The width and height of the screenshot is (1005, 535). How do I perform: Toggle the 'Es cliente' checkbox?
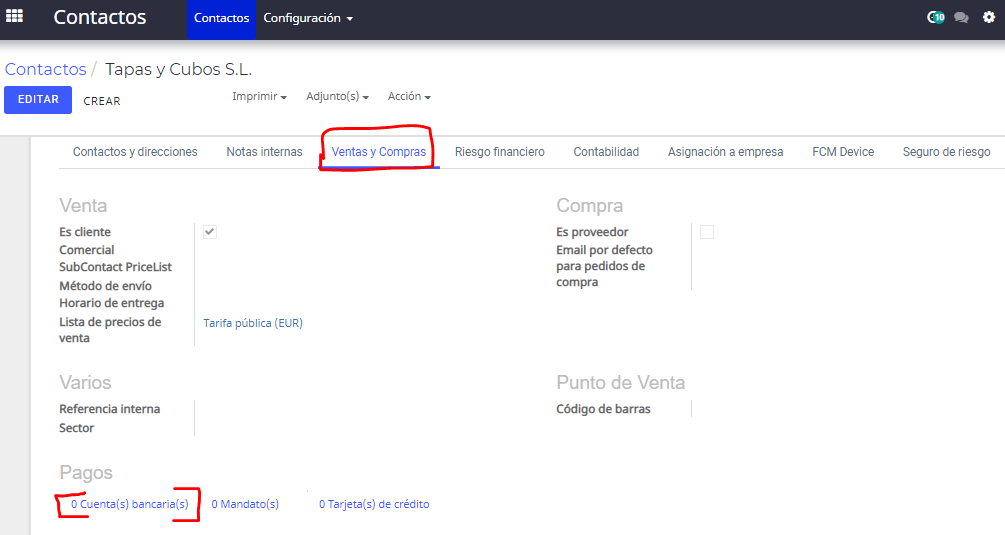(210, 232)
